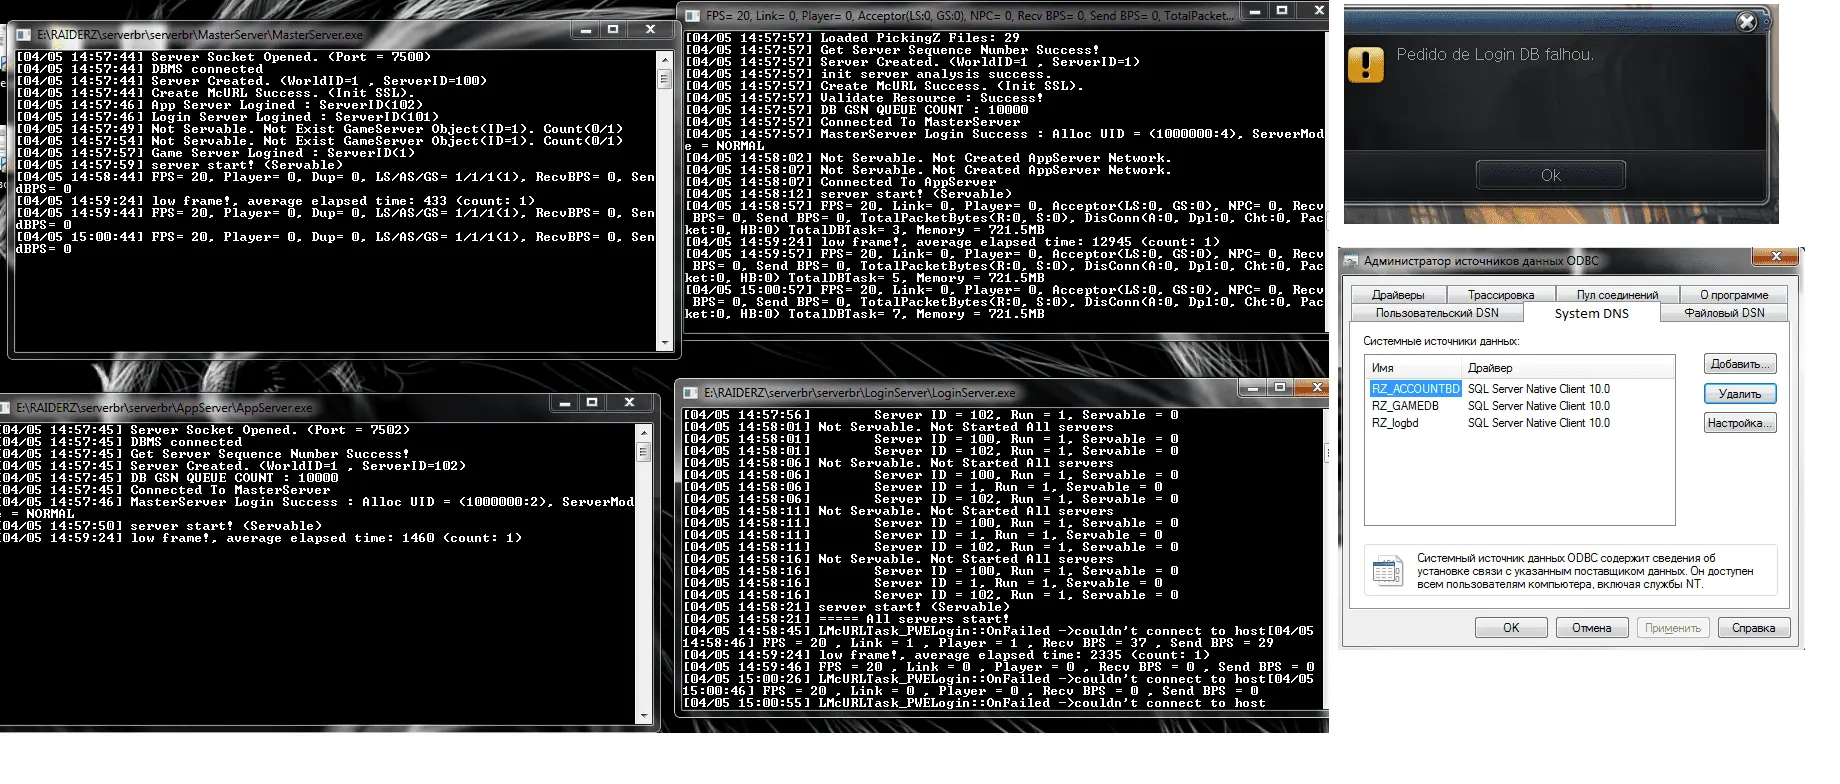Maximize the MasterServer.exe console window

pyautogui.click(x=613, y=30)
